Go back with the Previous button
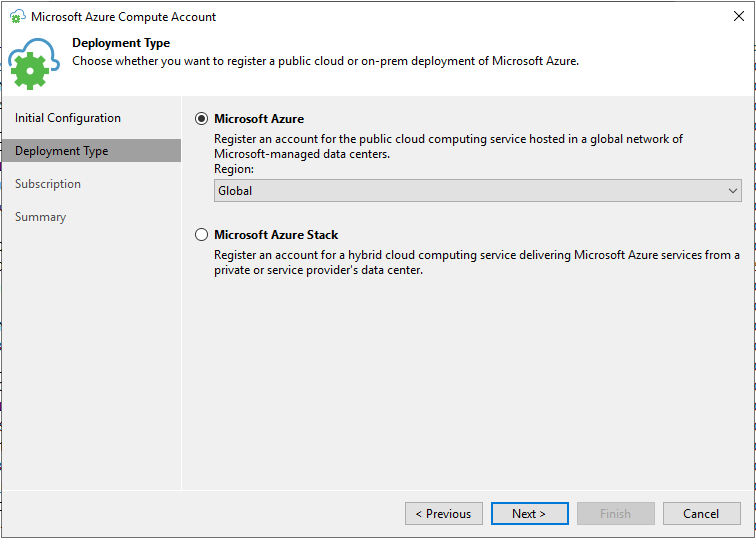 click(443, 514)
